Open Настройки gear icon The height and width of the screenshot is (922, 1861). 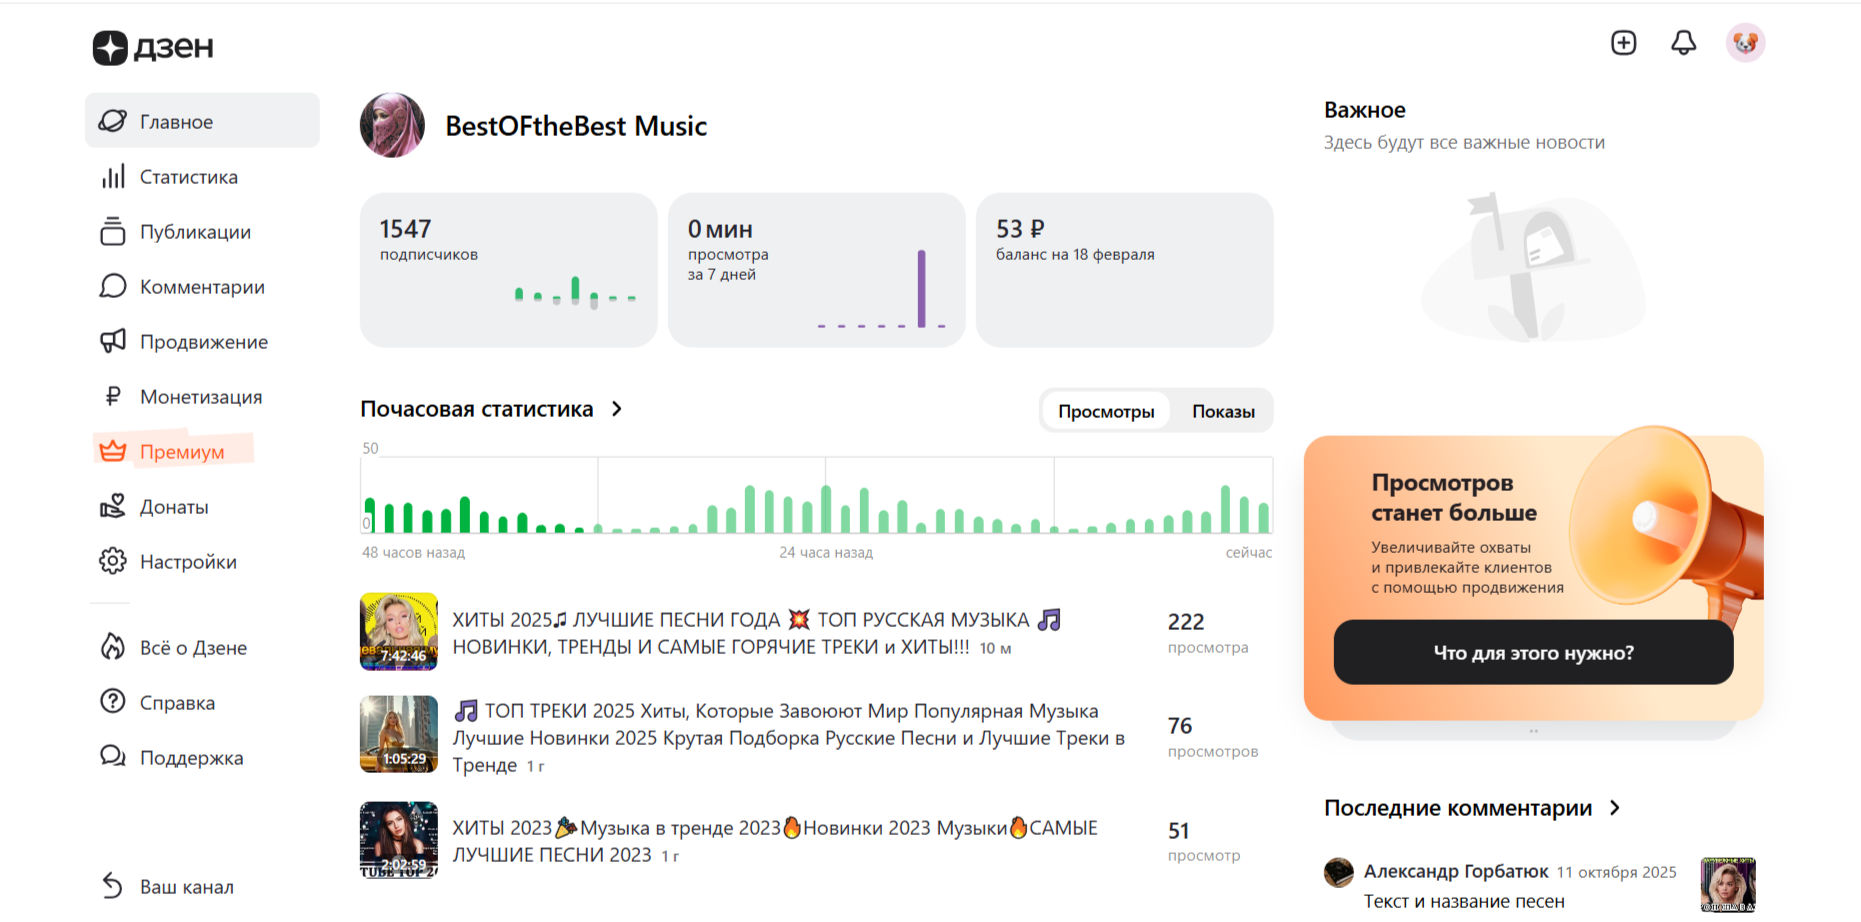pyautogui.click(x=113, y=562)
